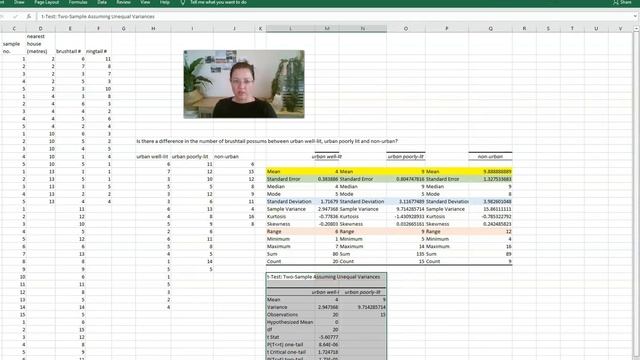
Task: Open the Page Layout ribbon tab
Action: pyautogui.click(x=47, y=2)
